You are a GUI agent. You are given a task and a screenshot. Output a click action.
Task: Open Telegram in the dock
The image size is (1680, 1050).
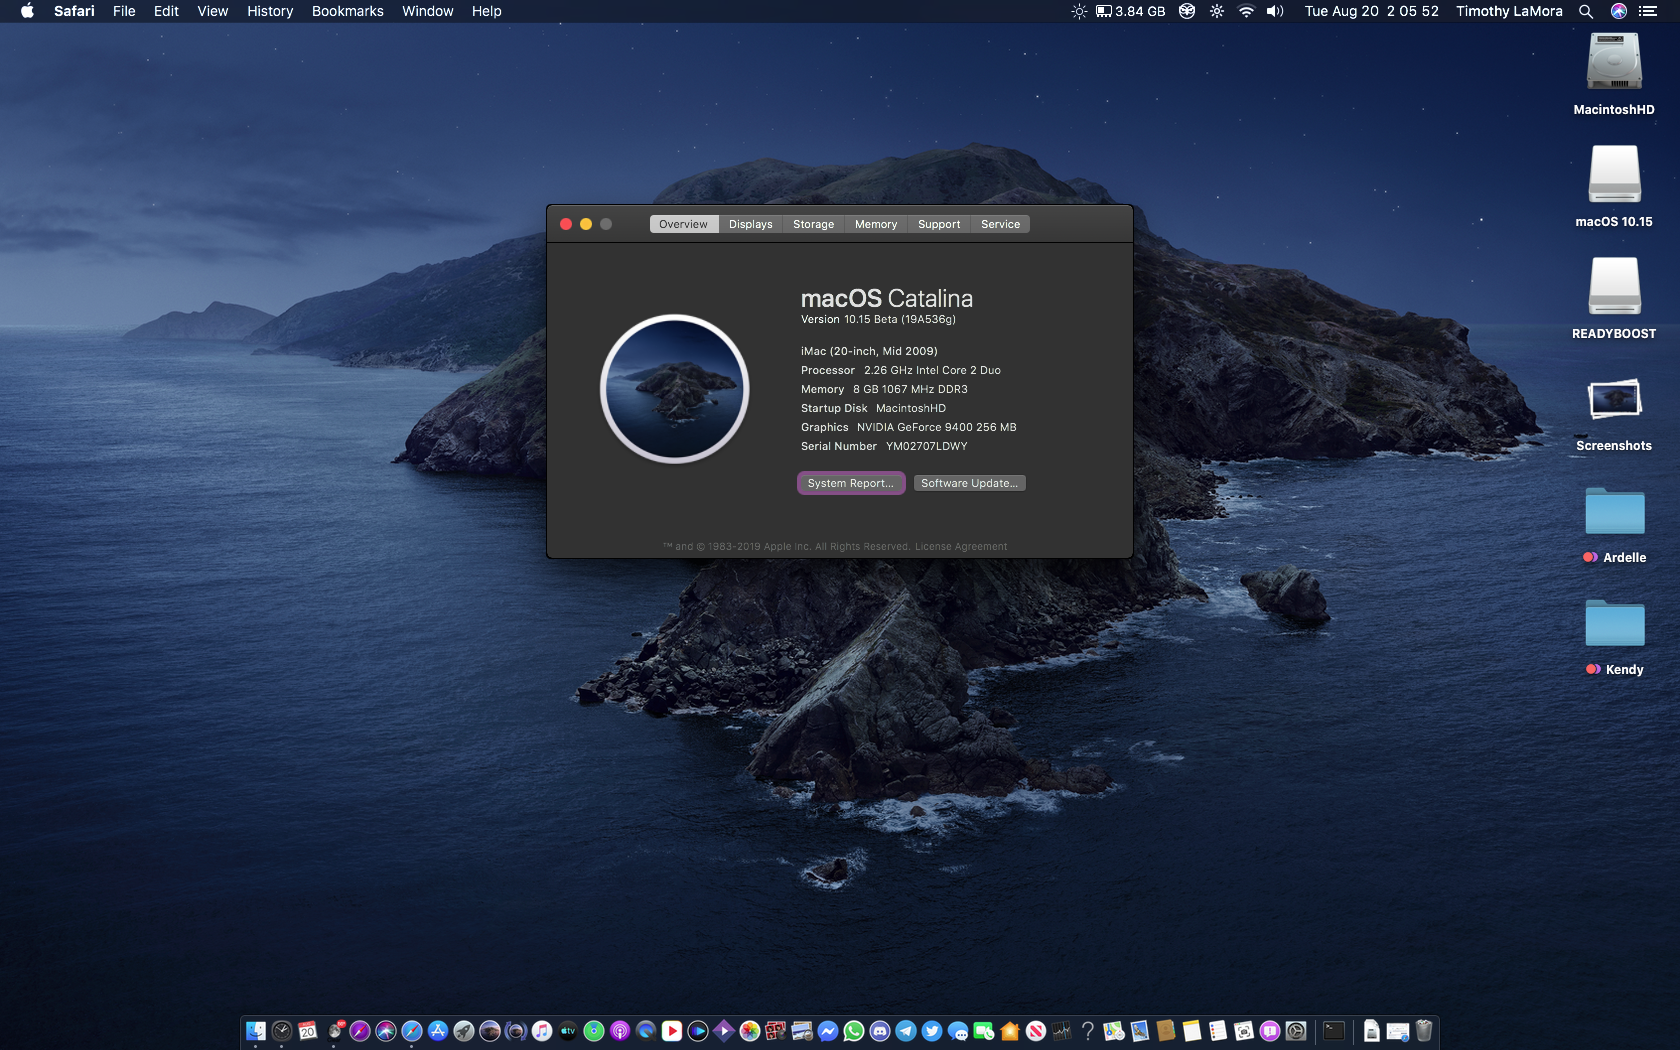coord(906,1031)
